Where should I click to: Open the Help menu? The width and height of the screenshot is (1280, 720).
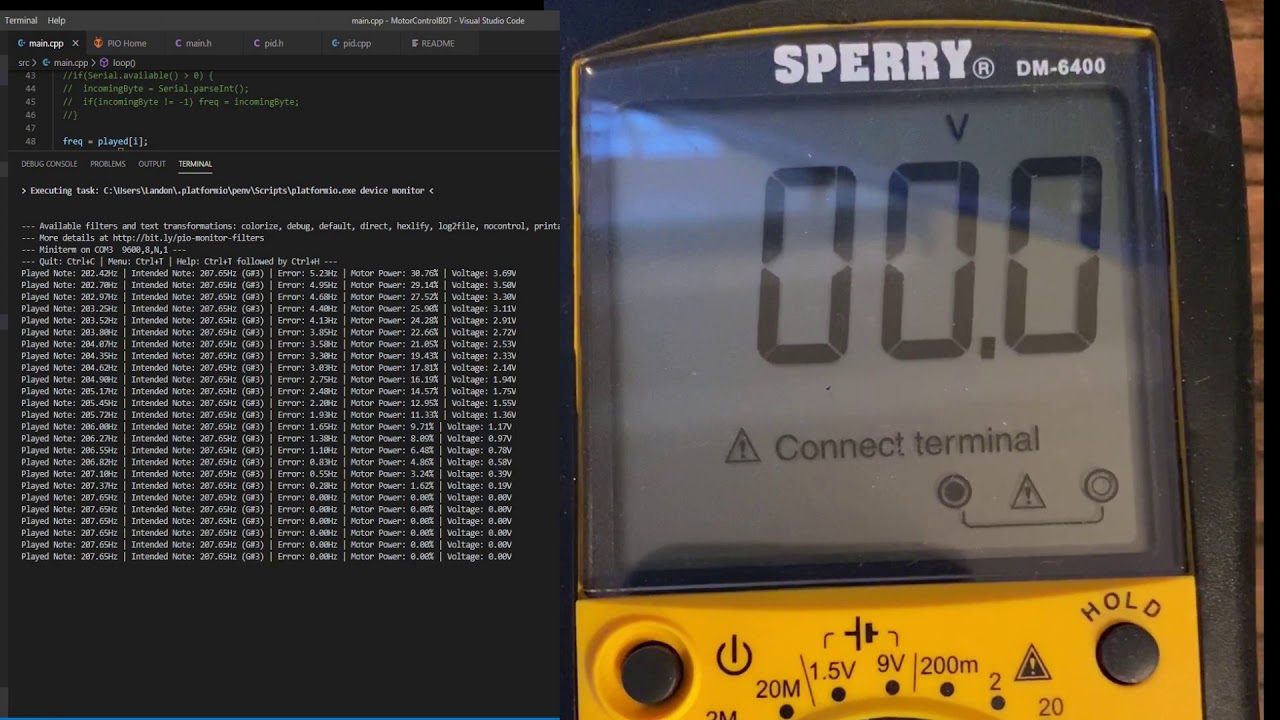(57, 20)
